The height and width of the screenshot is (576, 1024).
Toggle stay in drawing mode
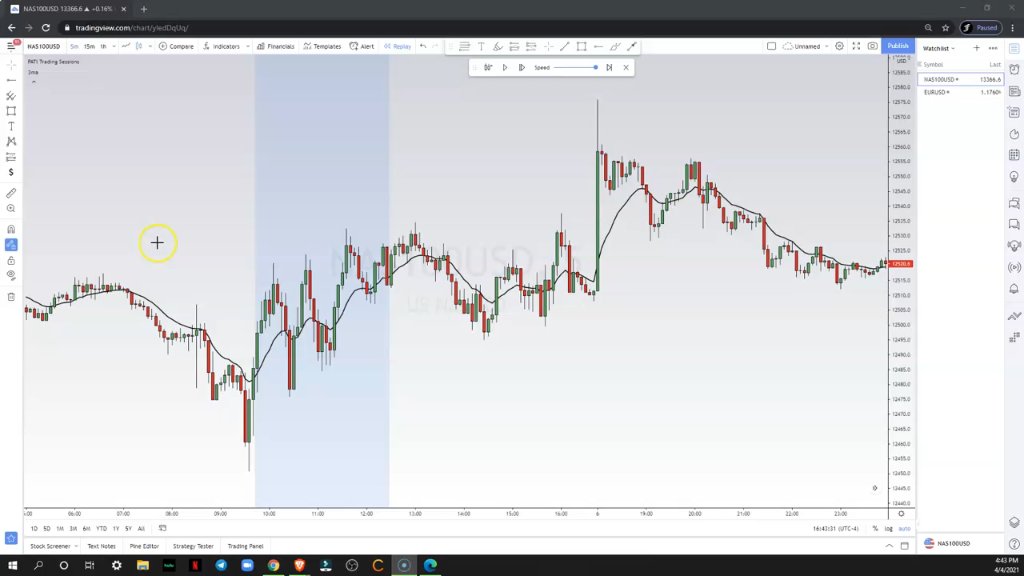(x=11, y=245)
